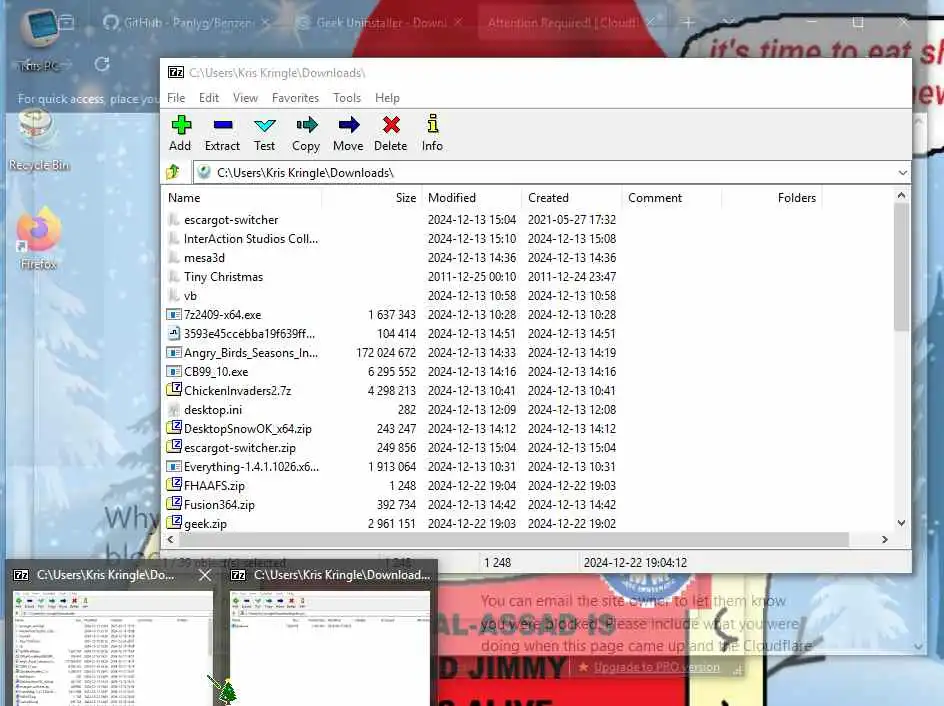Click the Move toolbar icon

tap(349, 125)
